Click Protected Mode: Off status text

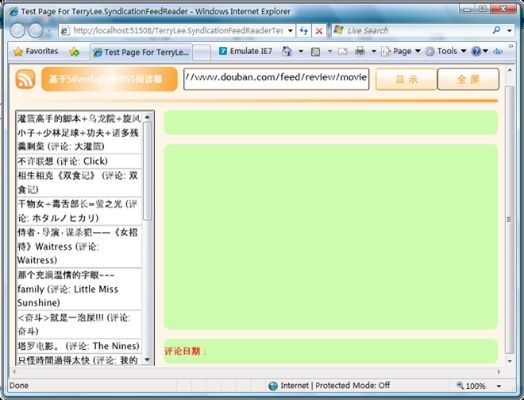353,386
